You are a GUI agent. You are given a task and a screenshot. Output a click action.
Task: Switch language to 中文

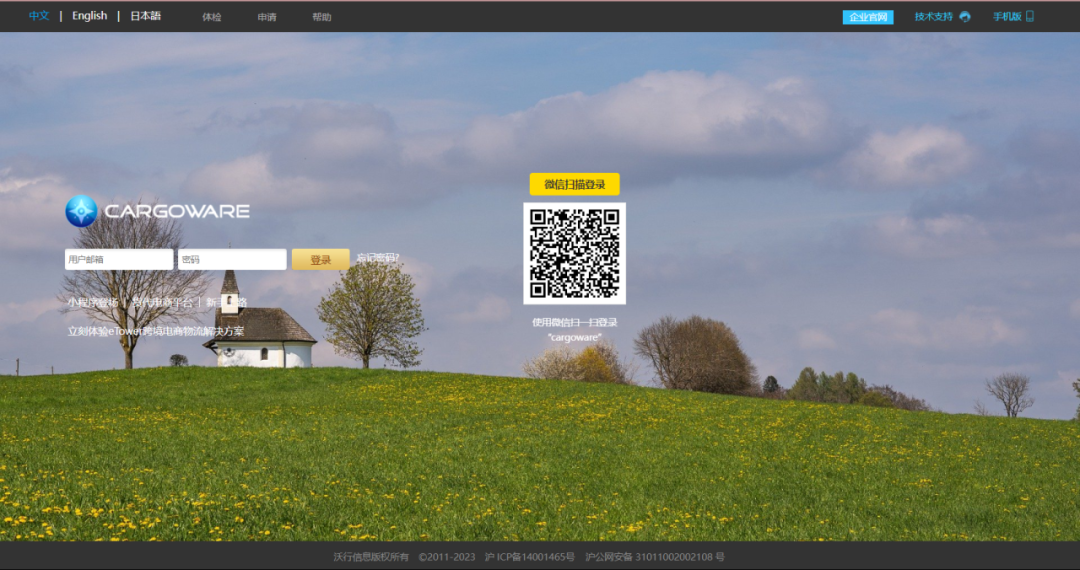click(39, 16)
